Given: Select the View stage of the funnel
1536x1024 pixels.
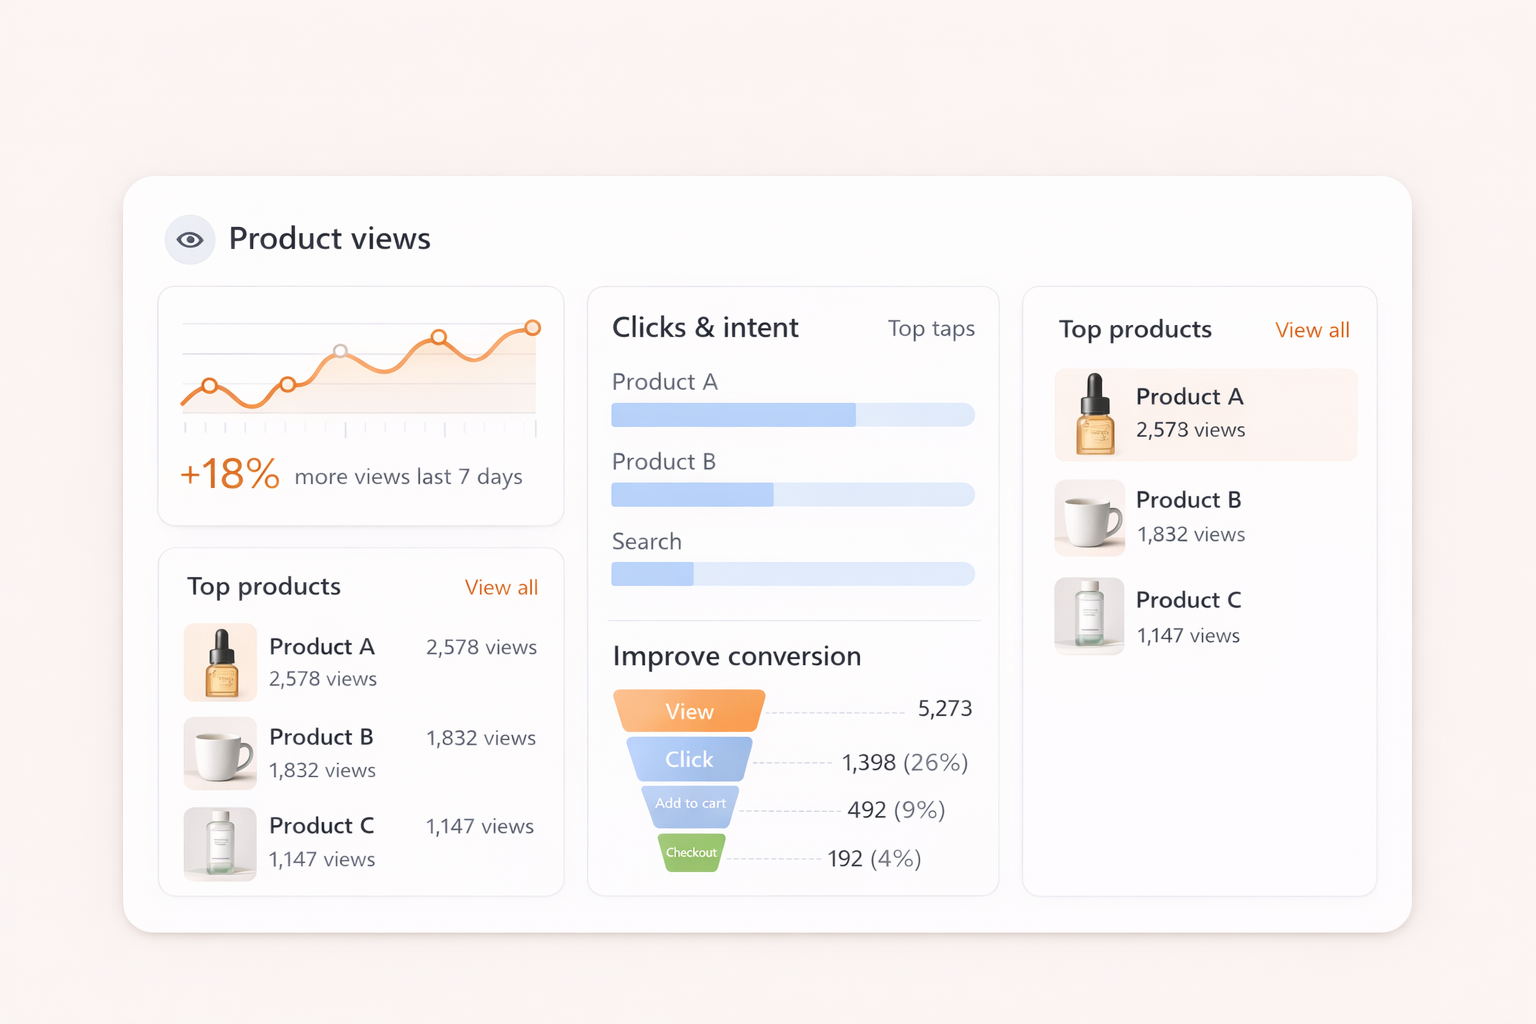Looking at the screenshot, I should [x=689, y=710].
